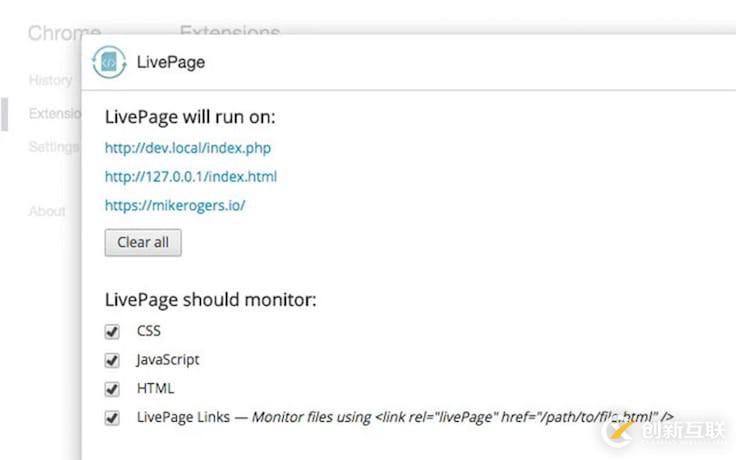Select Extensions in the left sidebar
Screen dimensions: 736x460
[54, 113]
